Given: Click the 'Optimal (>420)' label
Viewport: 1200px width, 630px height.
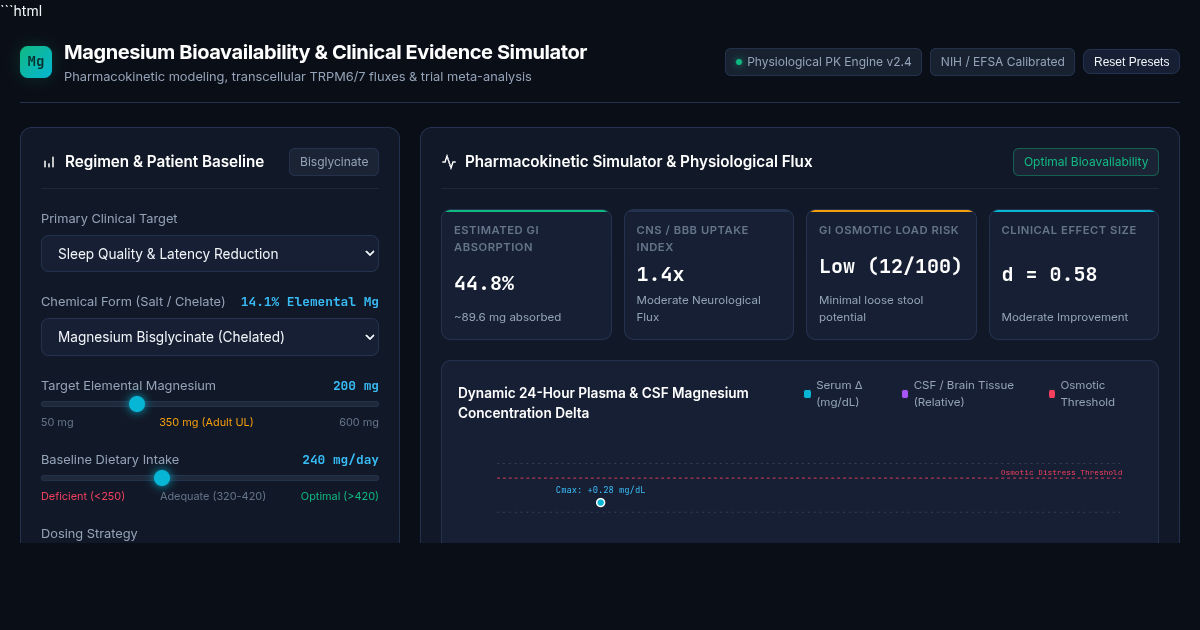Looking at the screenshot, I should pos(340,496).
